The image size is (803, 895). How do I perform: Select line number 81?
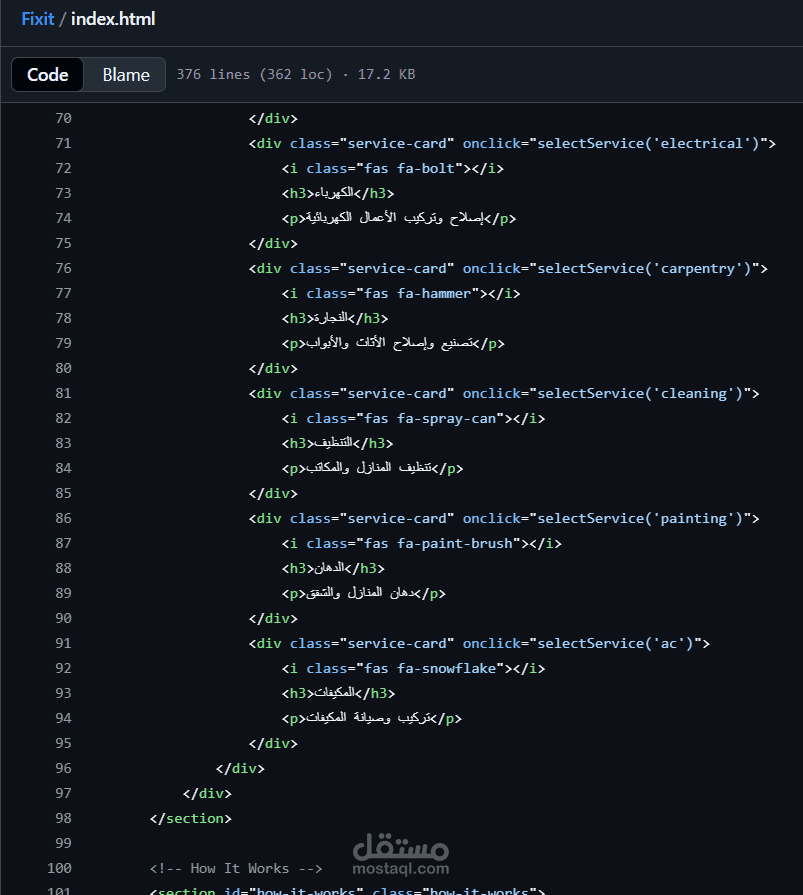[63, 393]
